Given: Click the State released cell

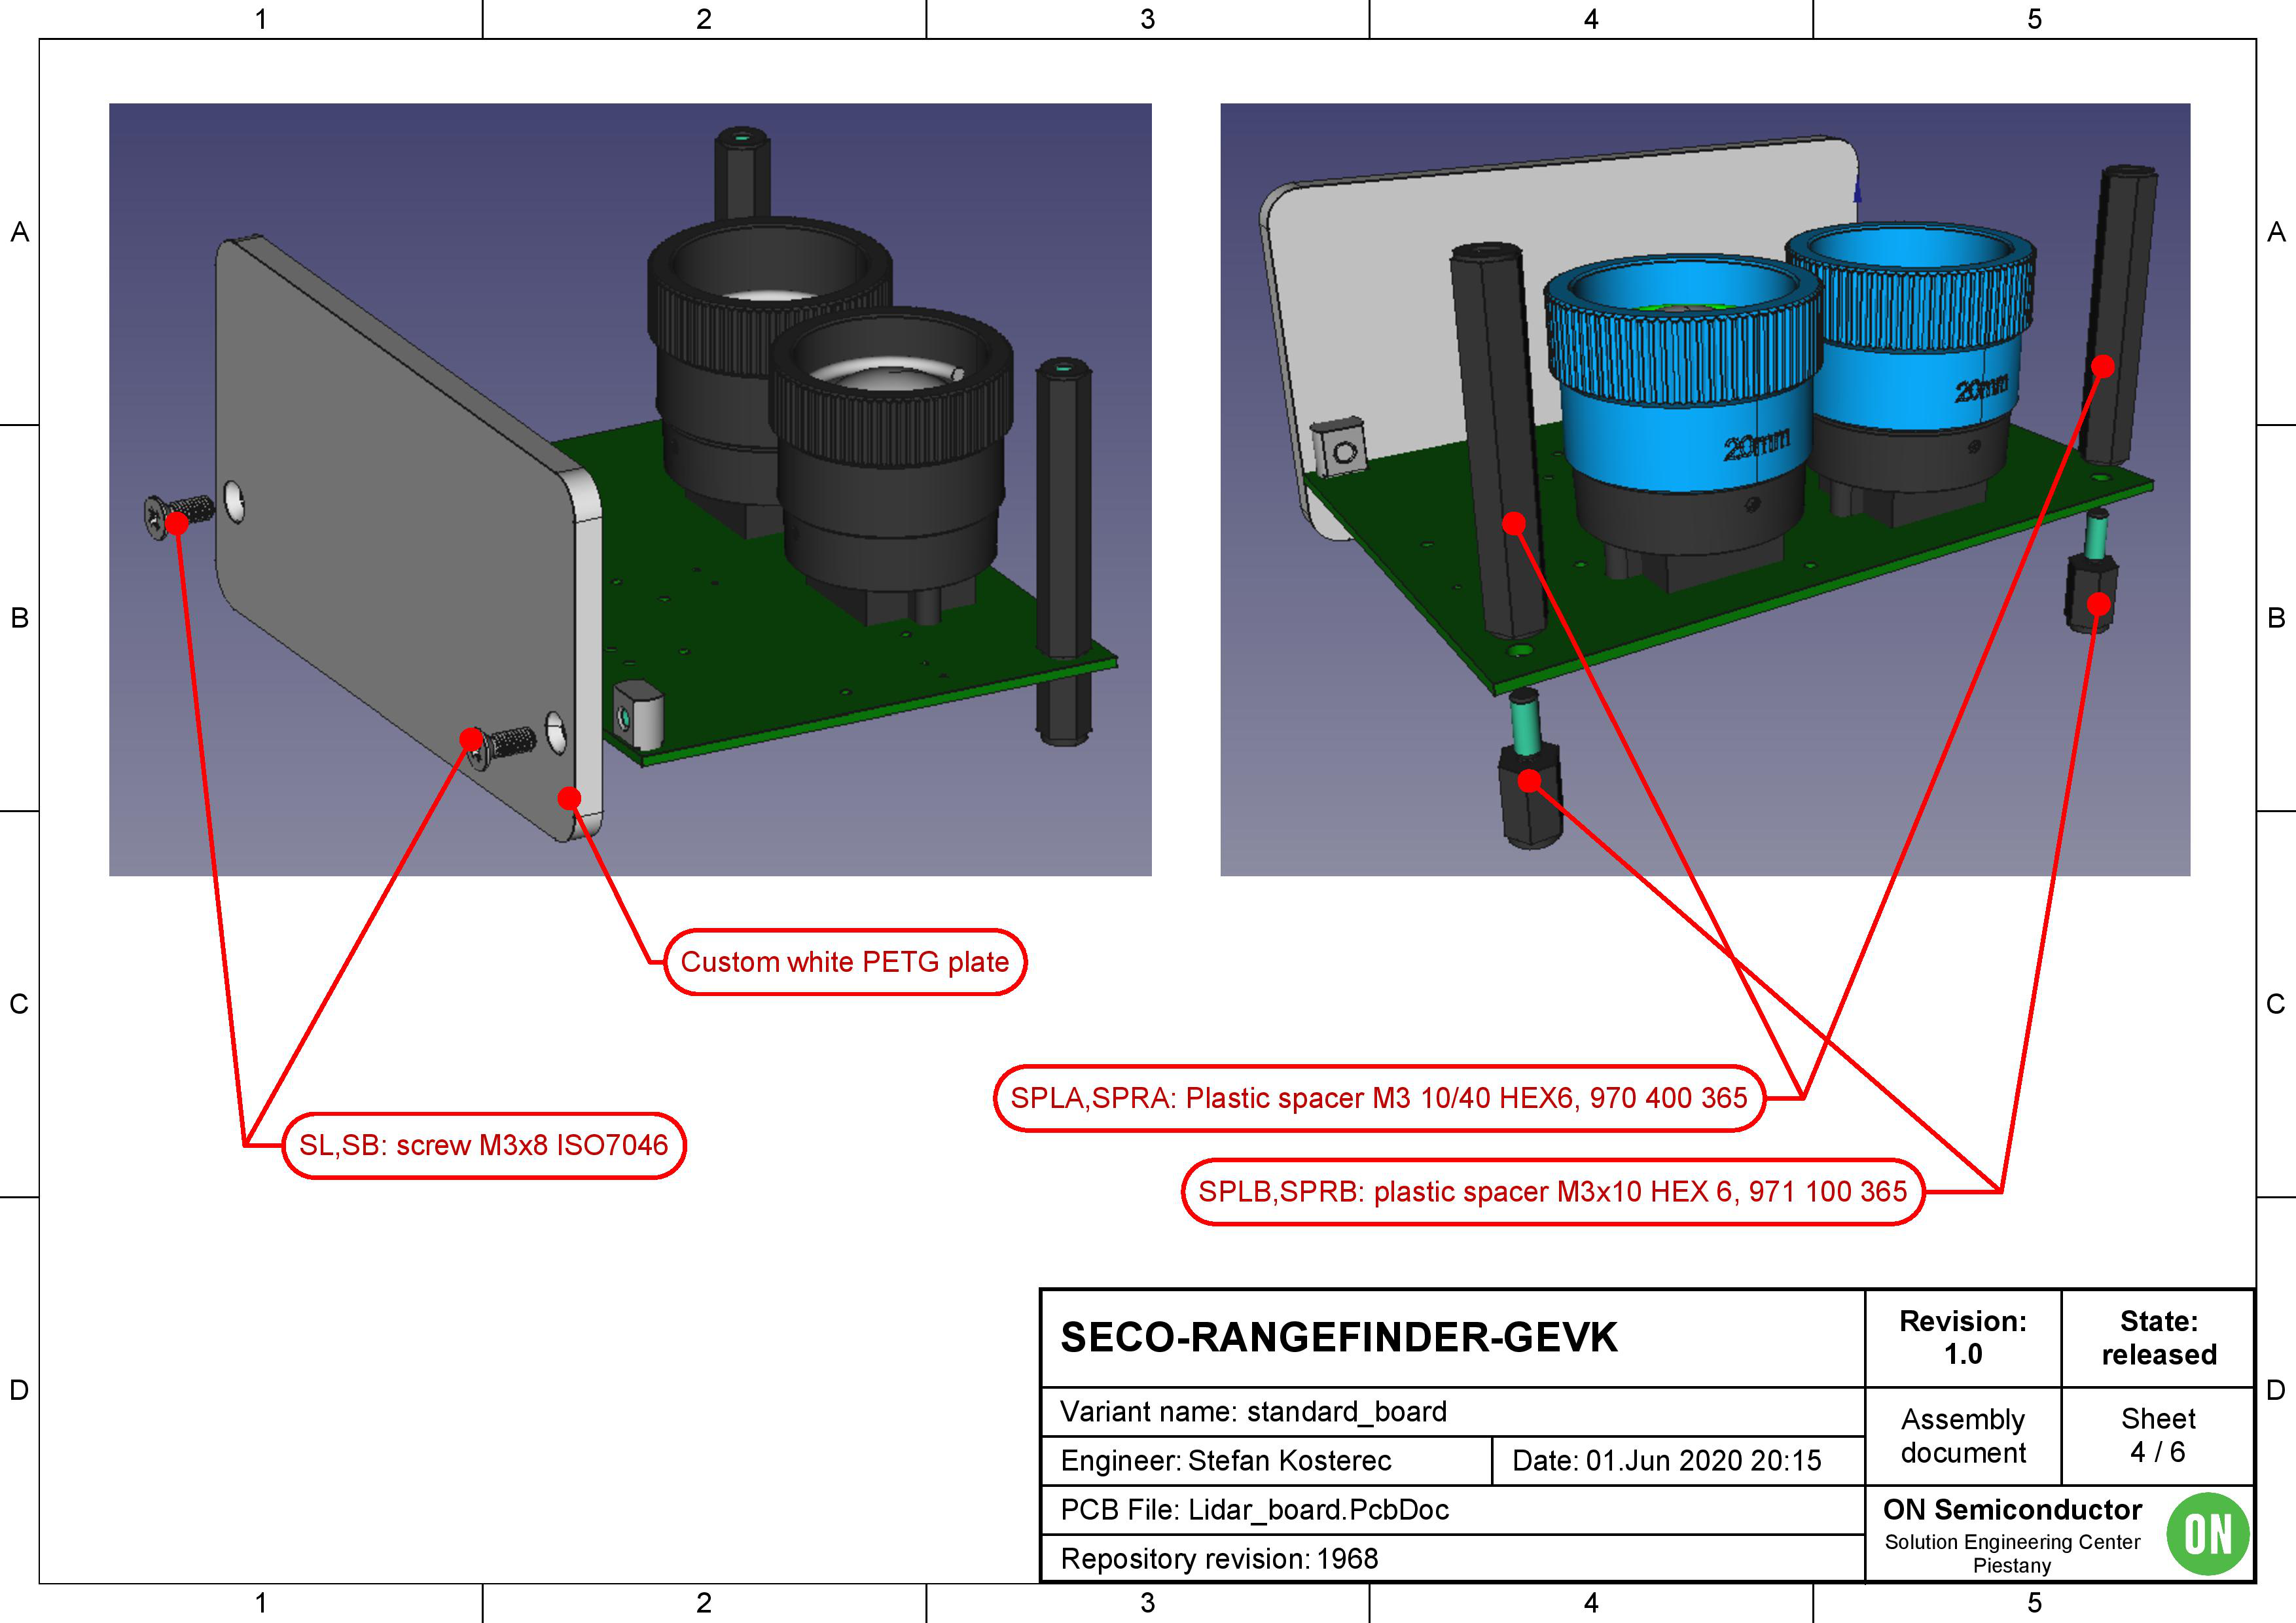Looking at the screenshot, I should point(2158,1338).
